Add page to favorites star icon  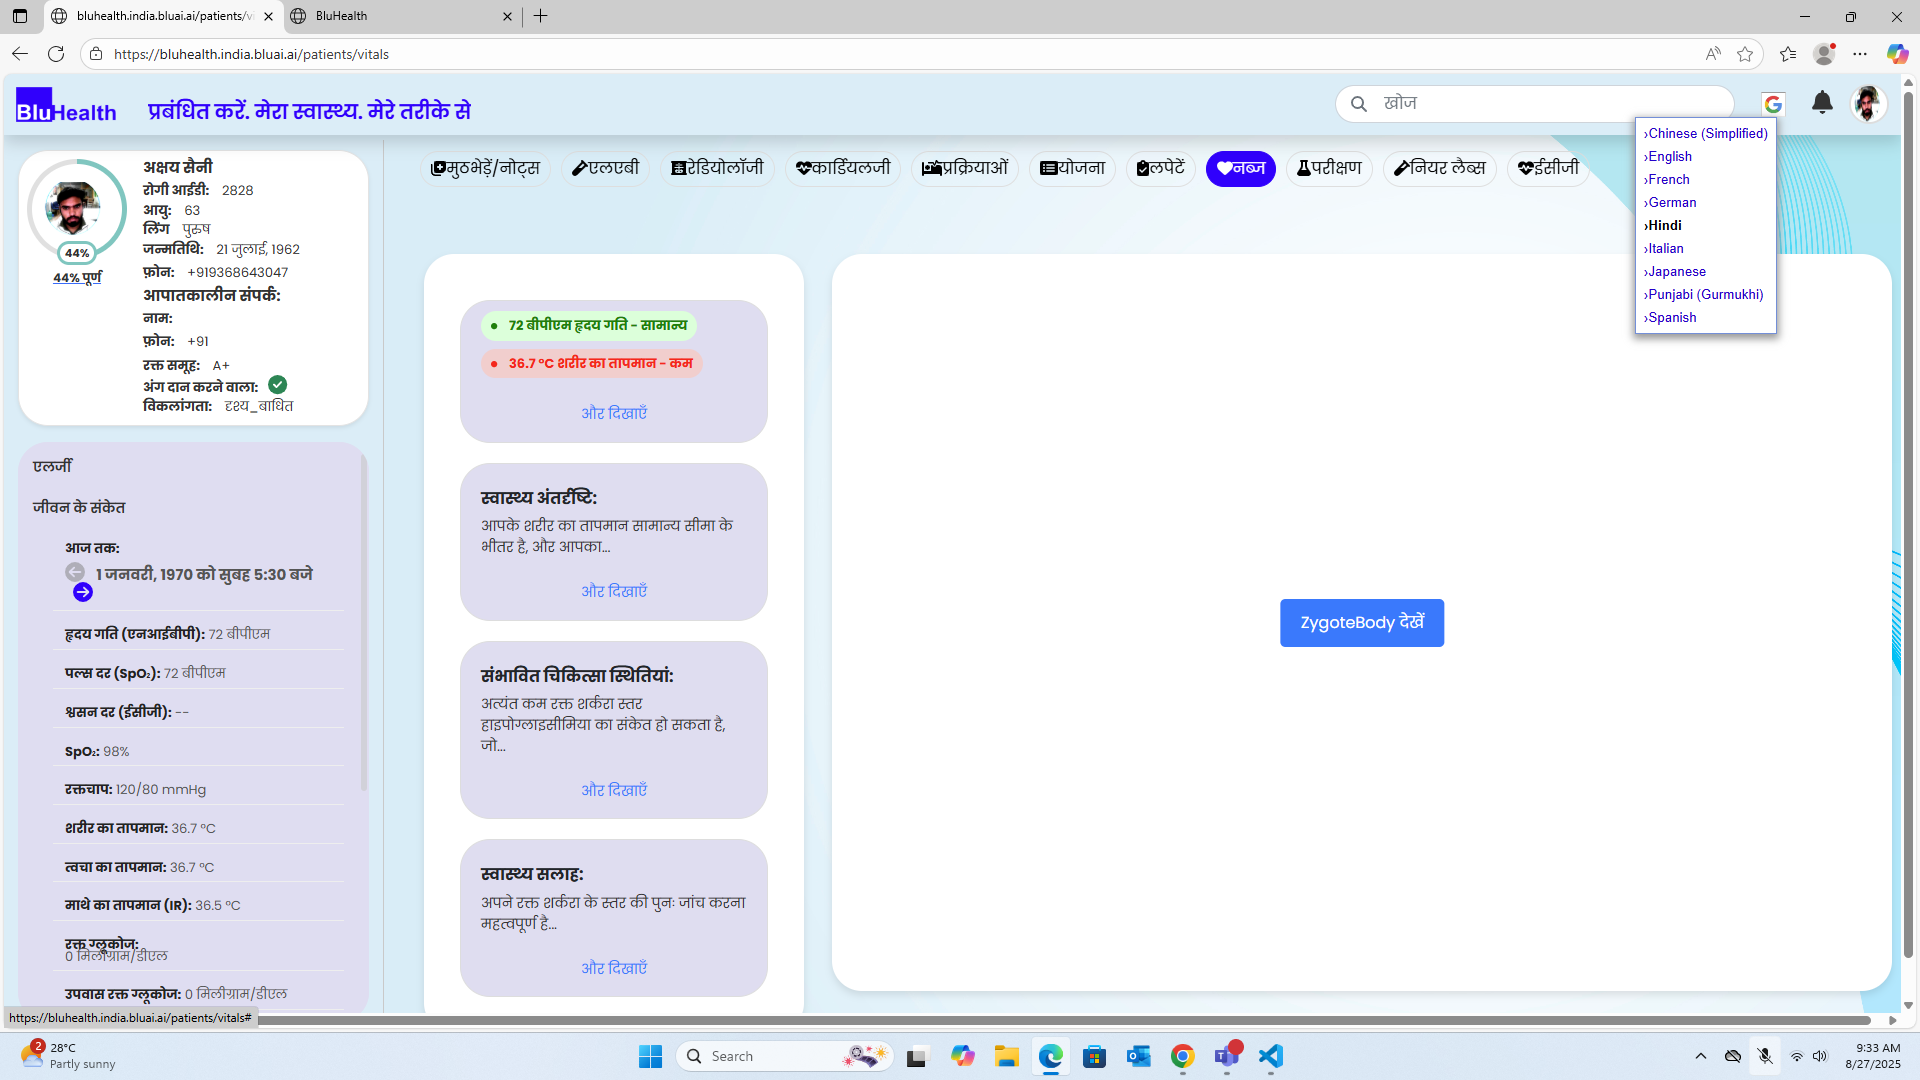[x=1745, y=54]
